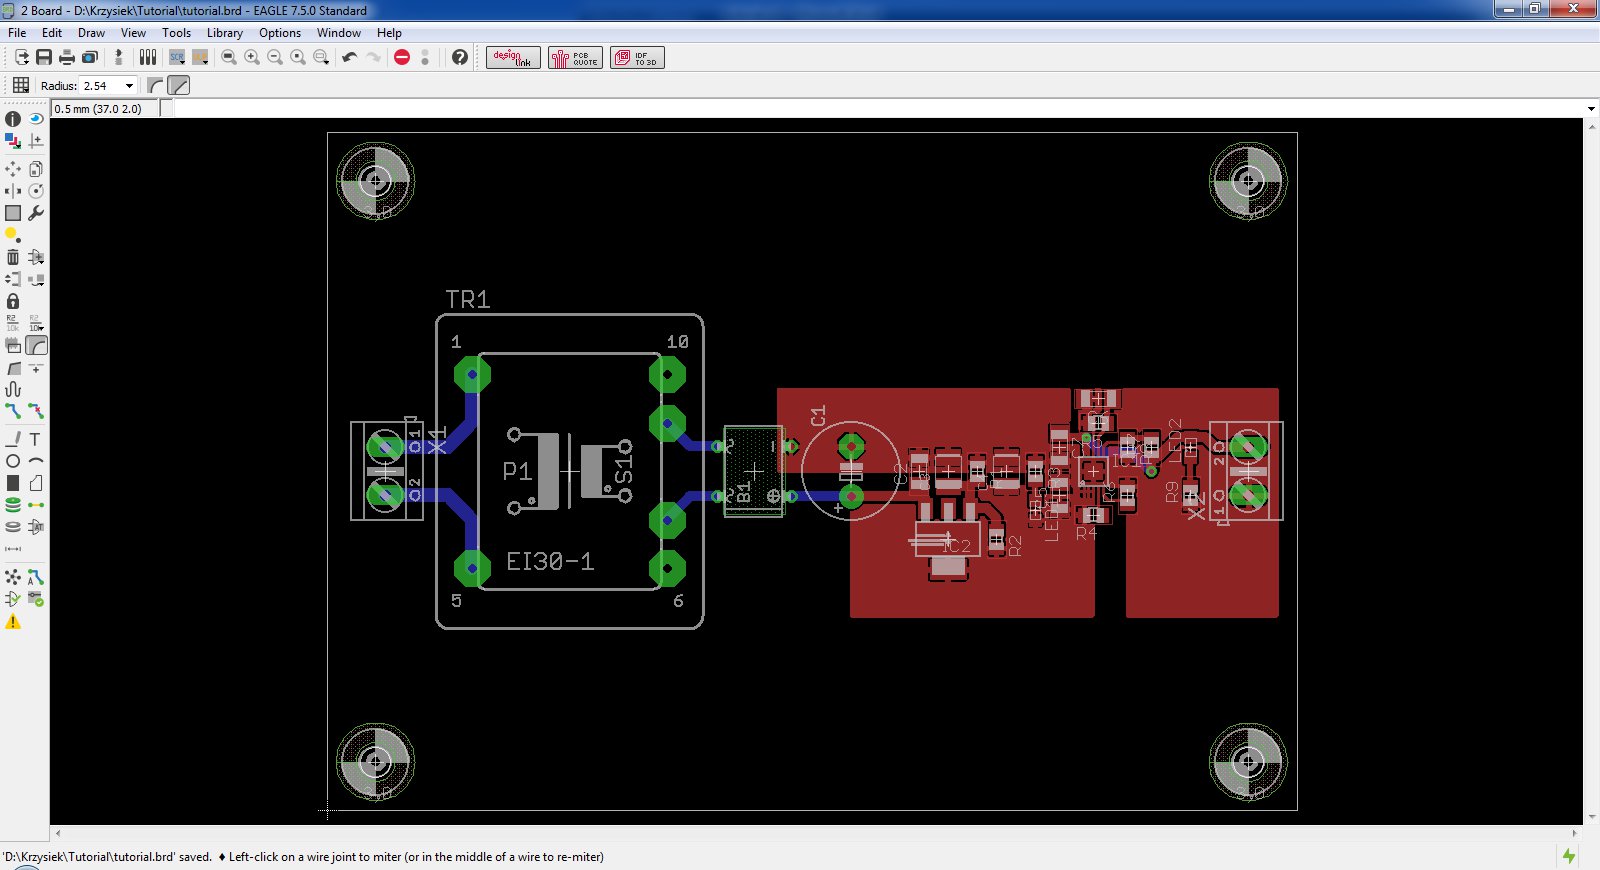Image resolution: width=1600 pixels, height=870 pixels.
Task: Select the Mirror tool
Action: 13,191
